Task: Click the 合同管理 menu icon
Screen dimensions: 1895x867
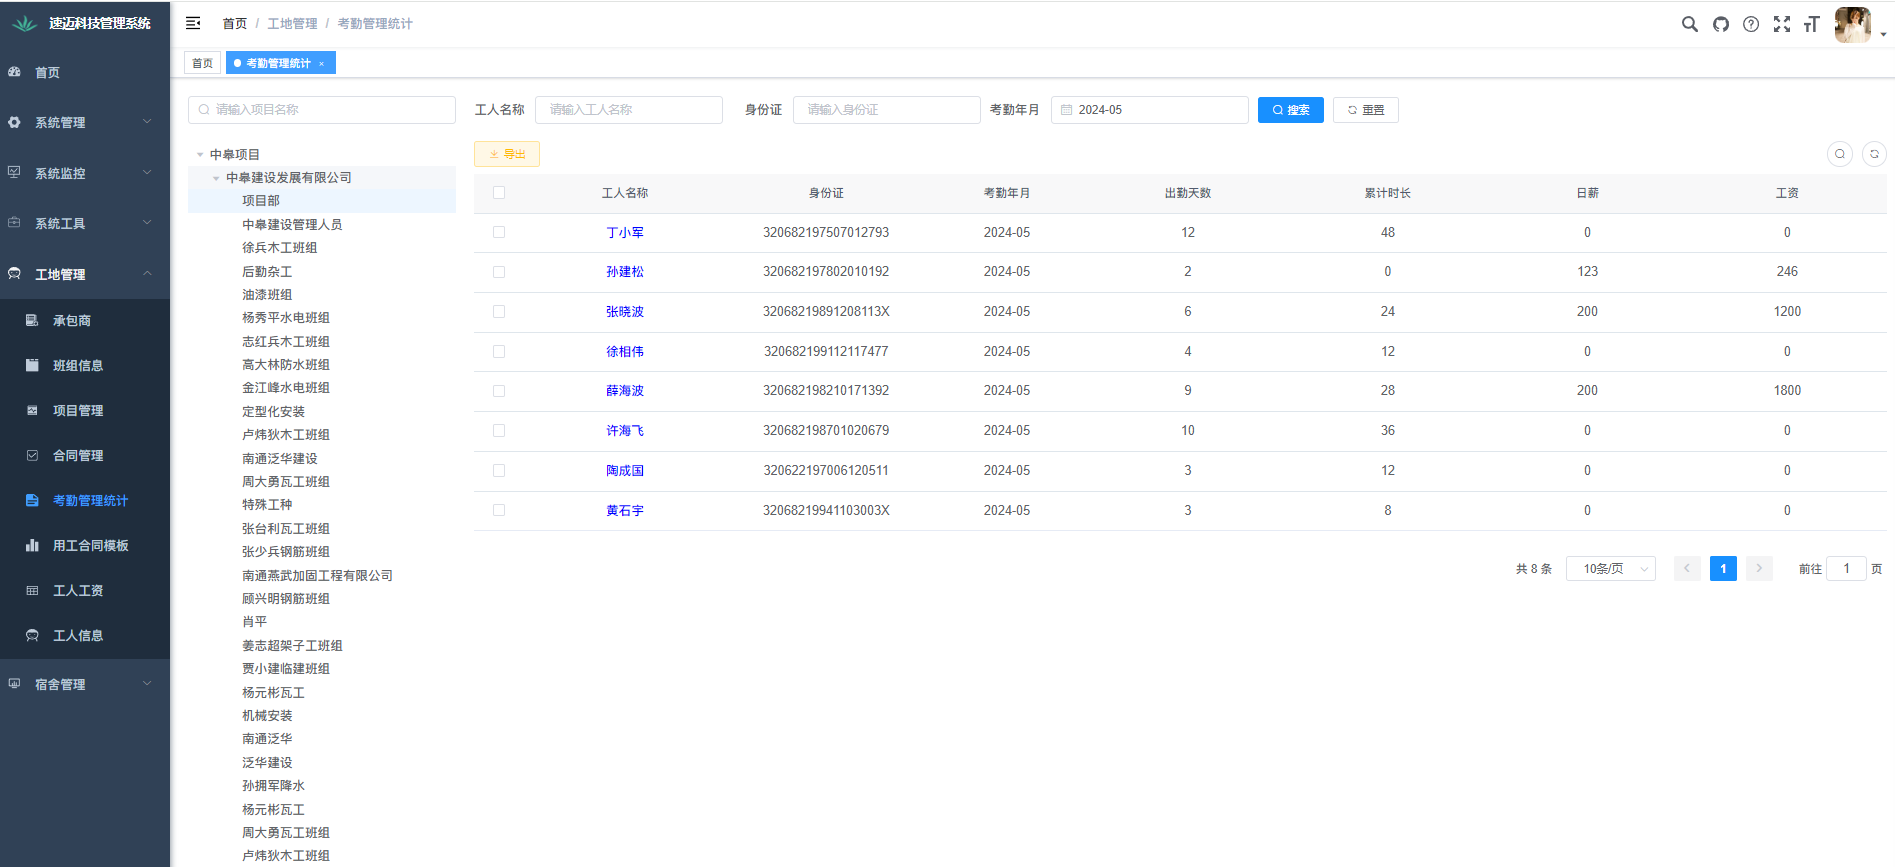Action: click(32, 455)
